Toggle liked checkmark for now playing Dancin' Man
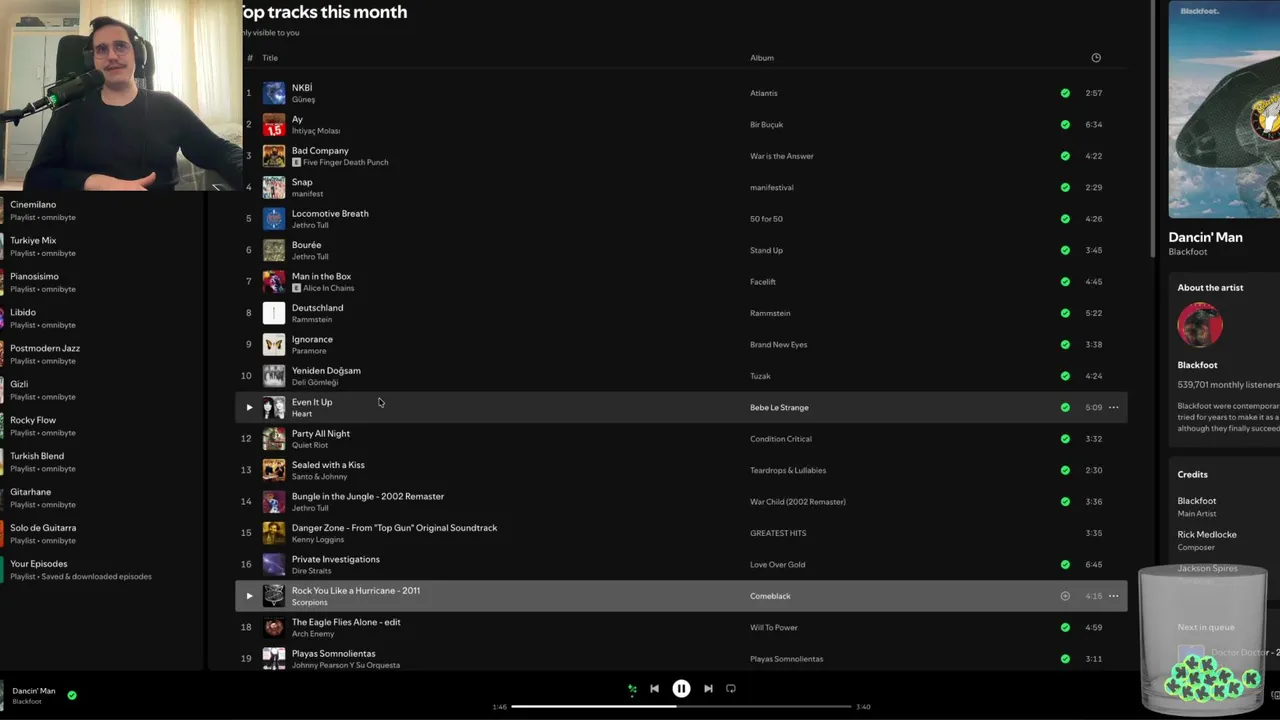The width and height of the screenshot is (1280, 720). pyautogui.click(x=72, y=695)
